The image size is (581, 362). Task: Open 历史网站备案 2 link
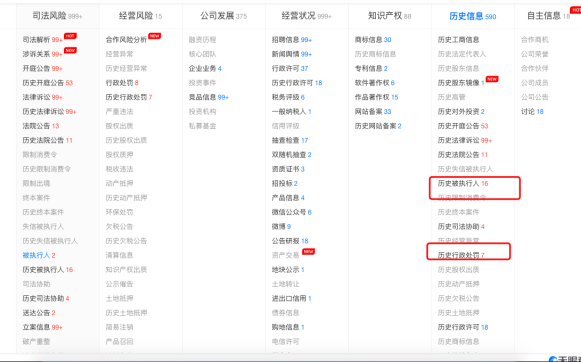pyautogui.click(x=378, y=126)
